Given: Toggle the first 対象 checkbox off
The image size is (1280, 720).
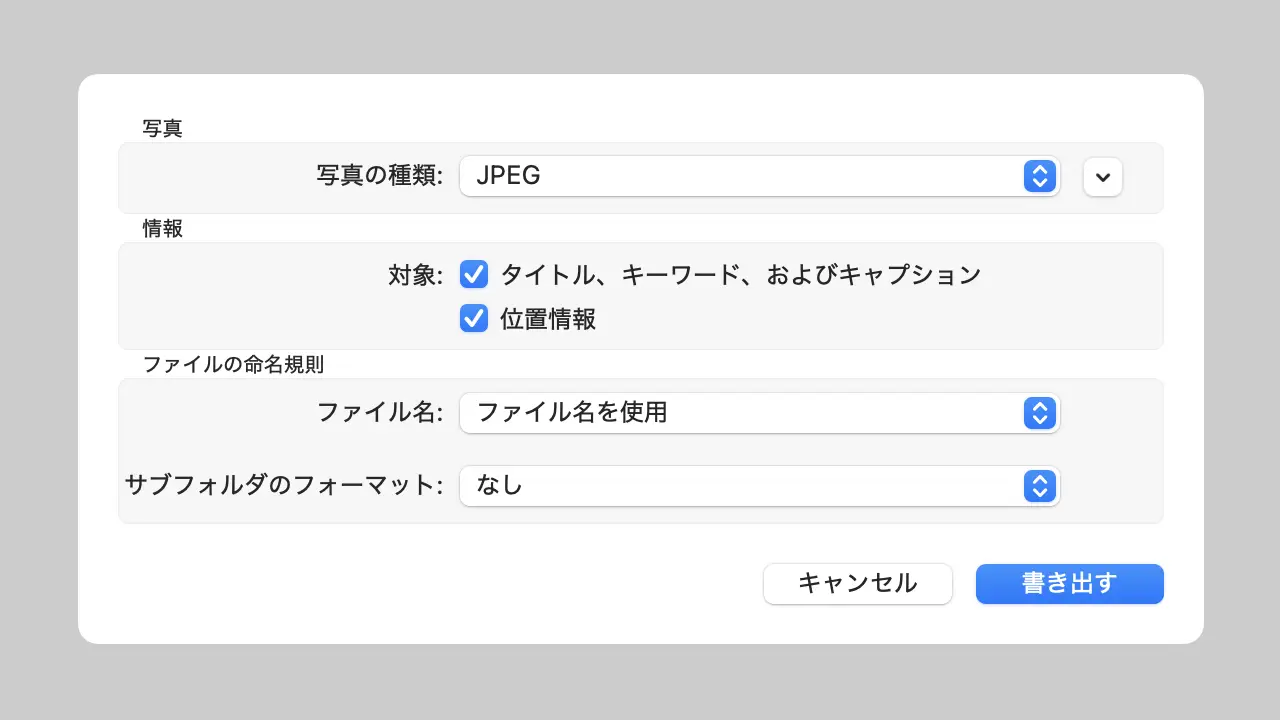Looking at the screenshot, I should 473,274.
